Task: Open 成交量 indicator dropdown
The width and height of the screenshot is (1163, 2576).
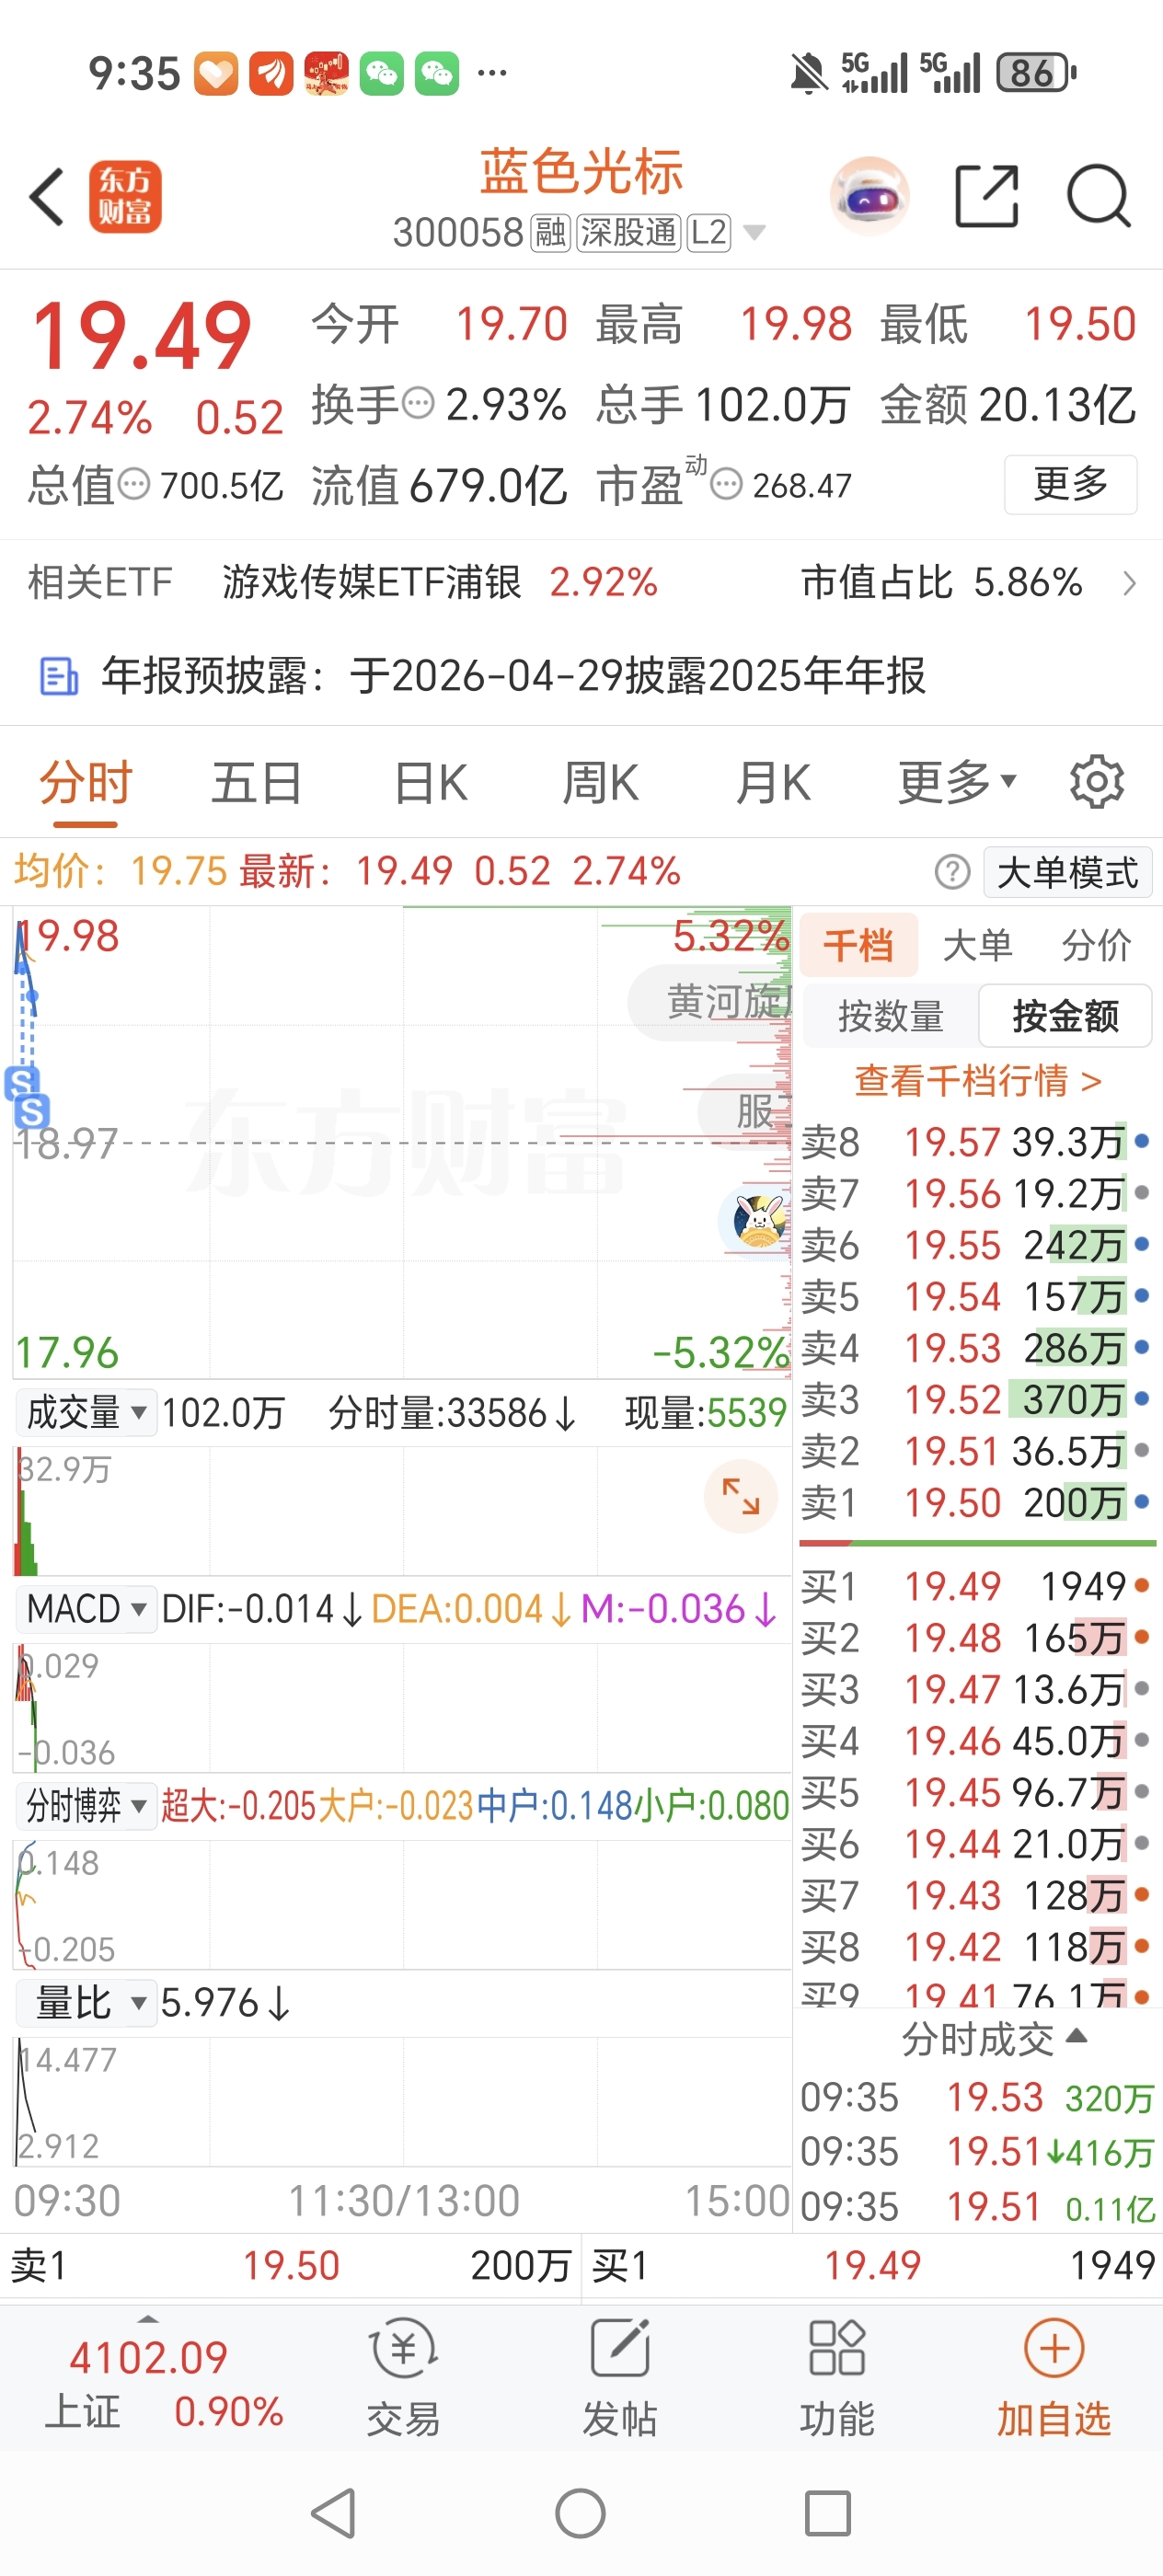Action: 86,1413
